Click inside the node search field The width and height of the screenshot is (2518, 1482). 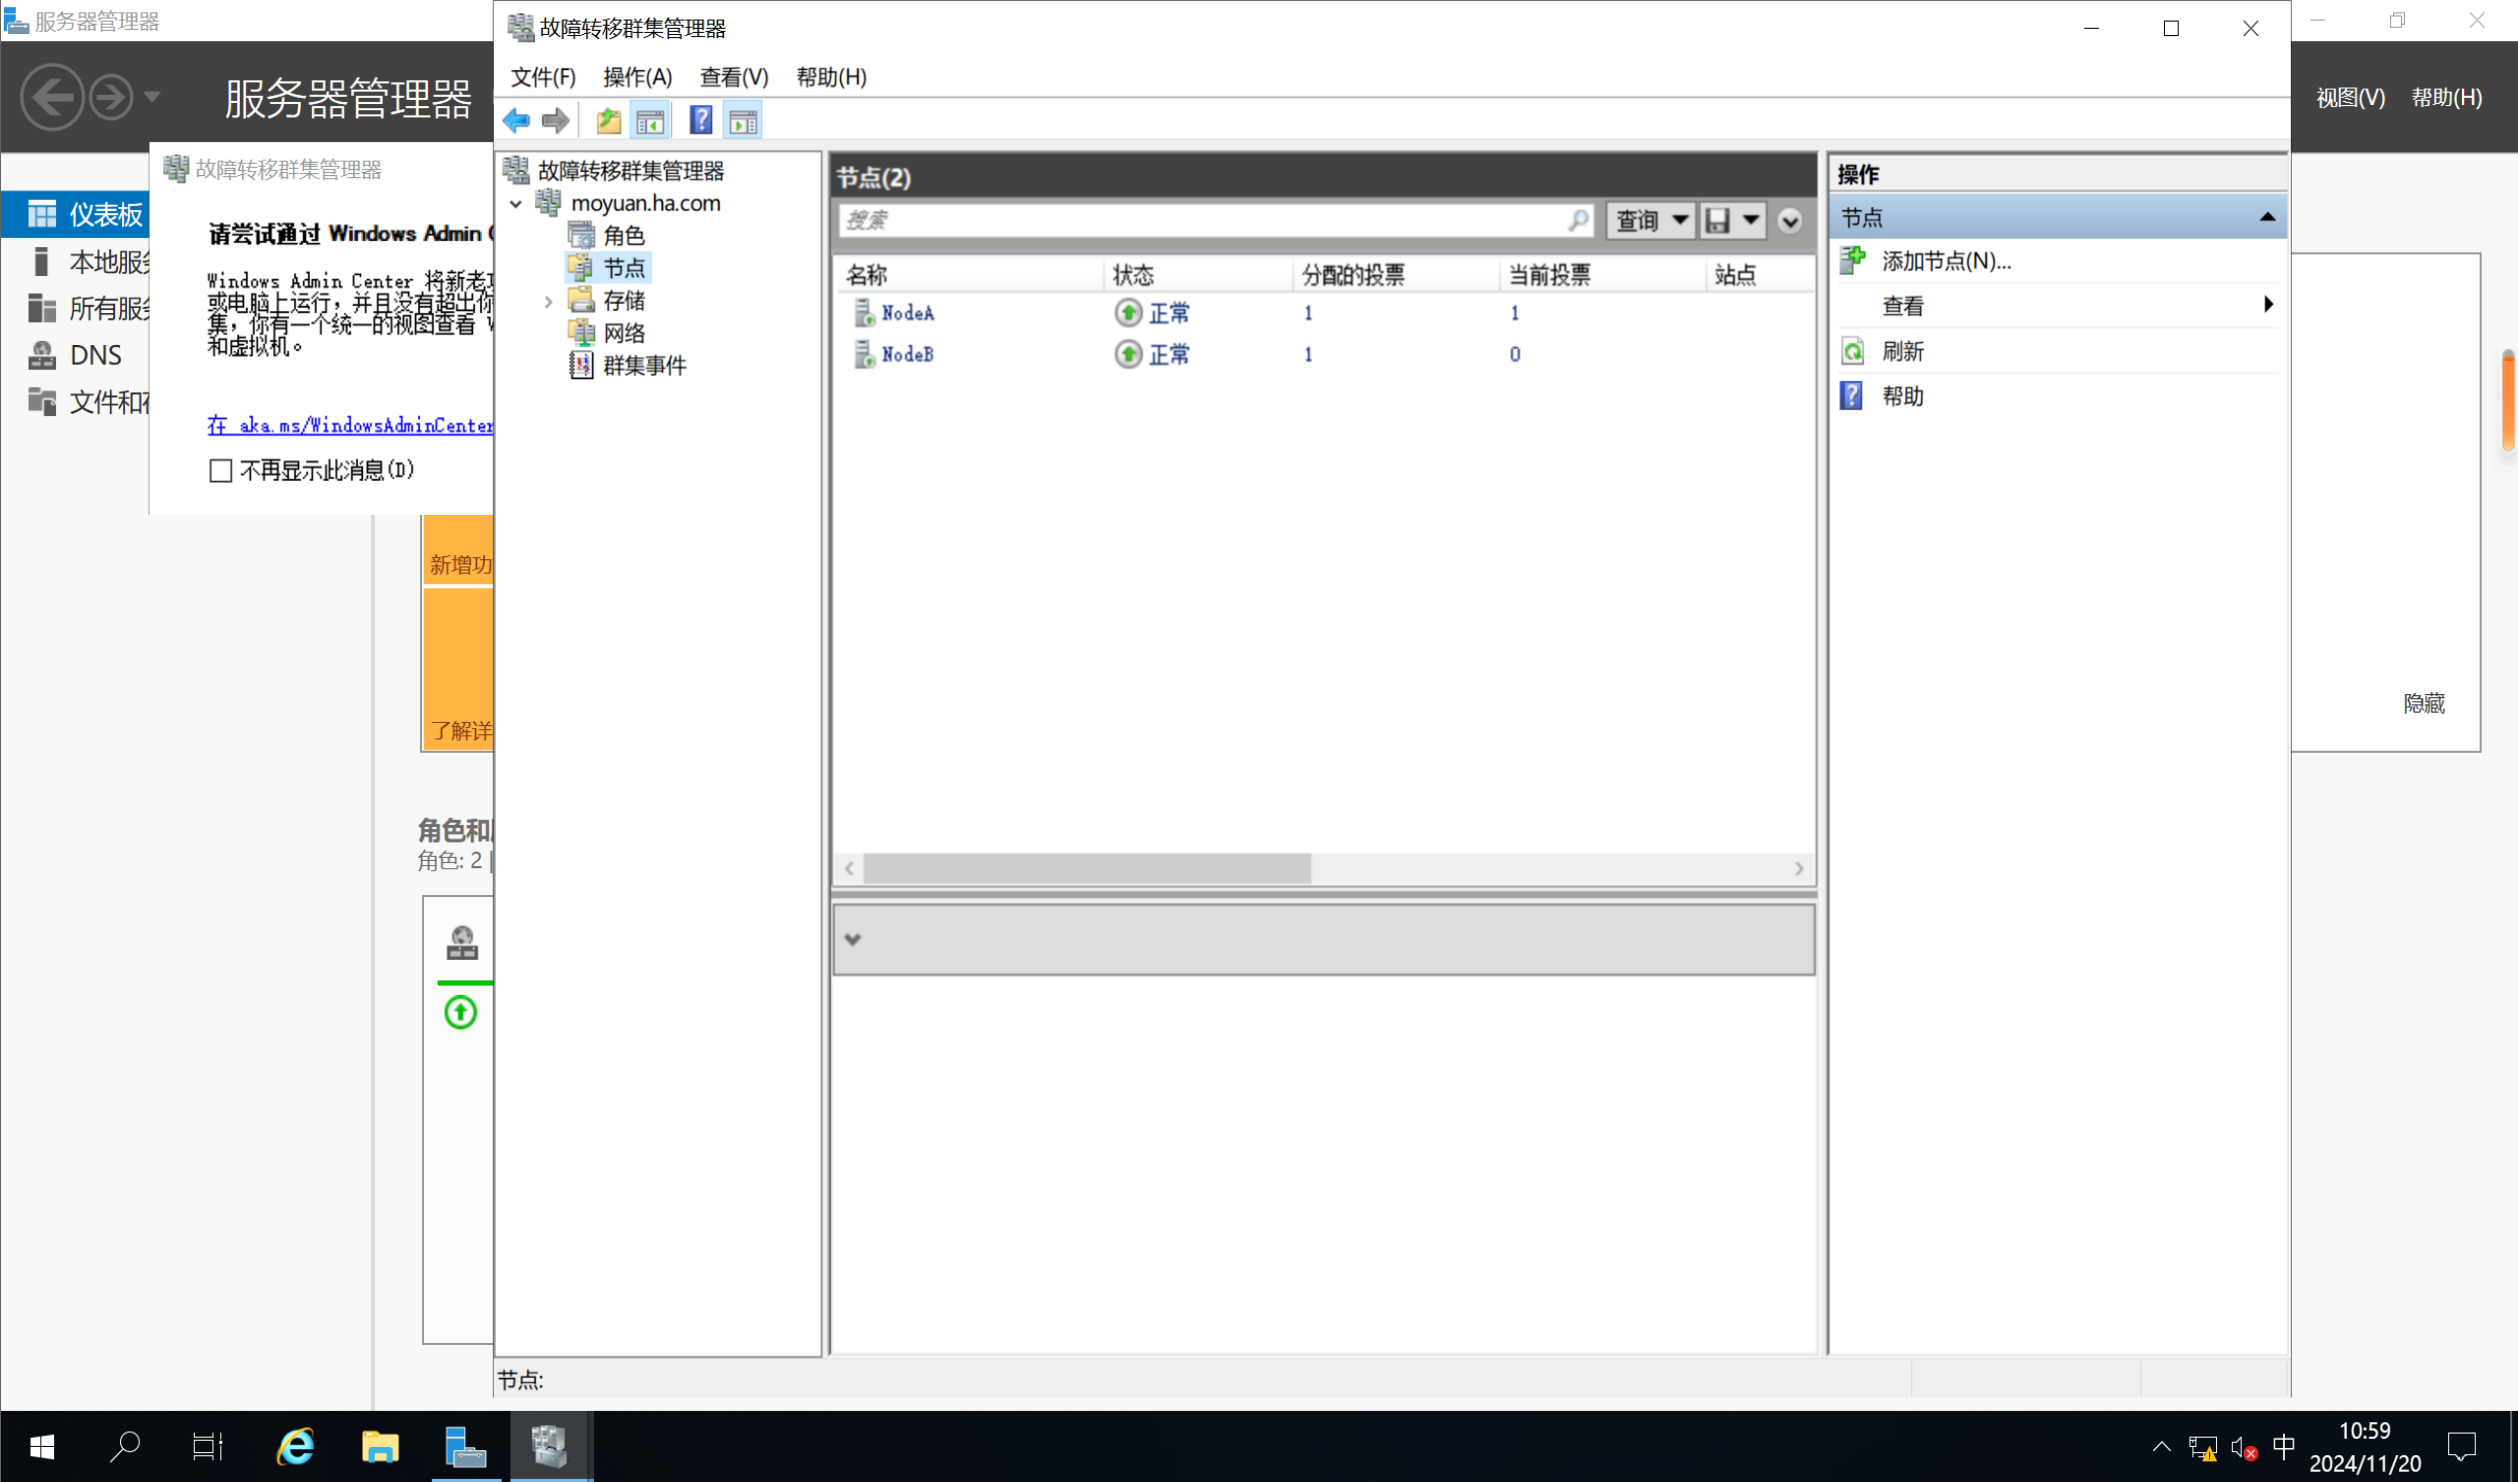point(1200,220)
